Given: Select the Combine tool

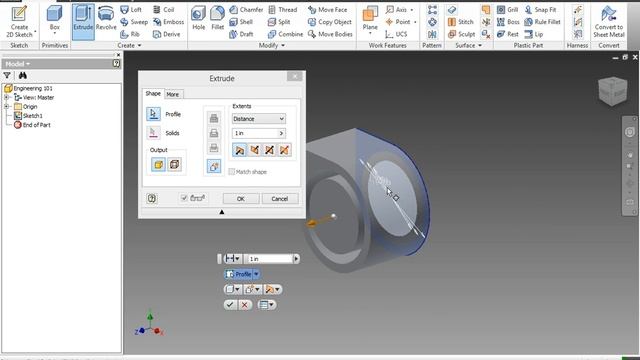Looking at the screenshot, I should 285,34.
